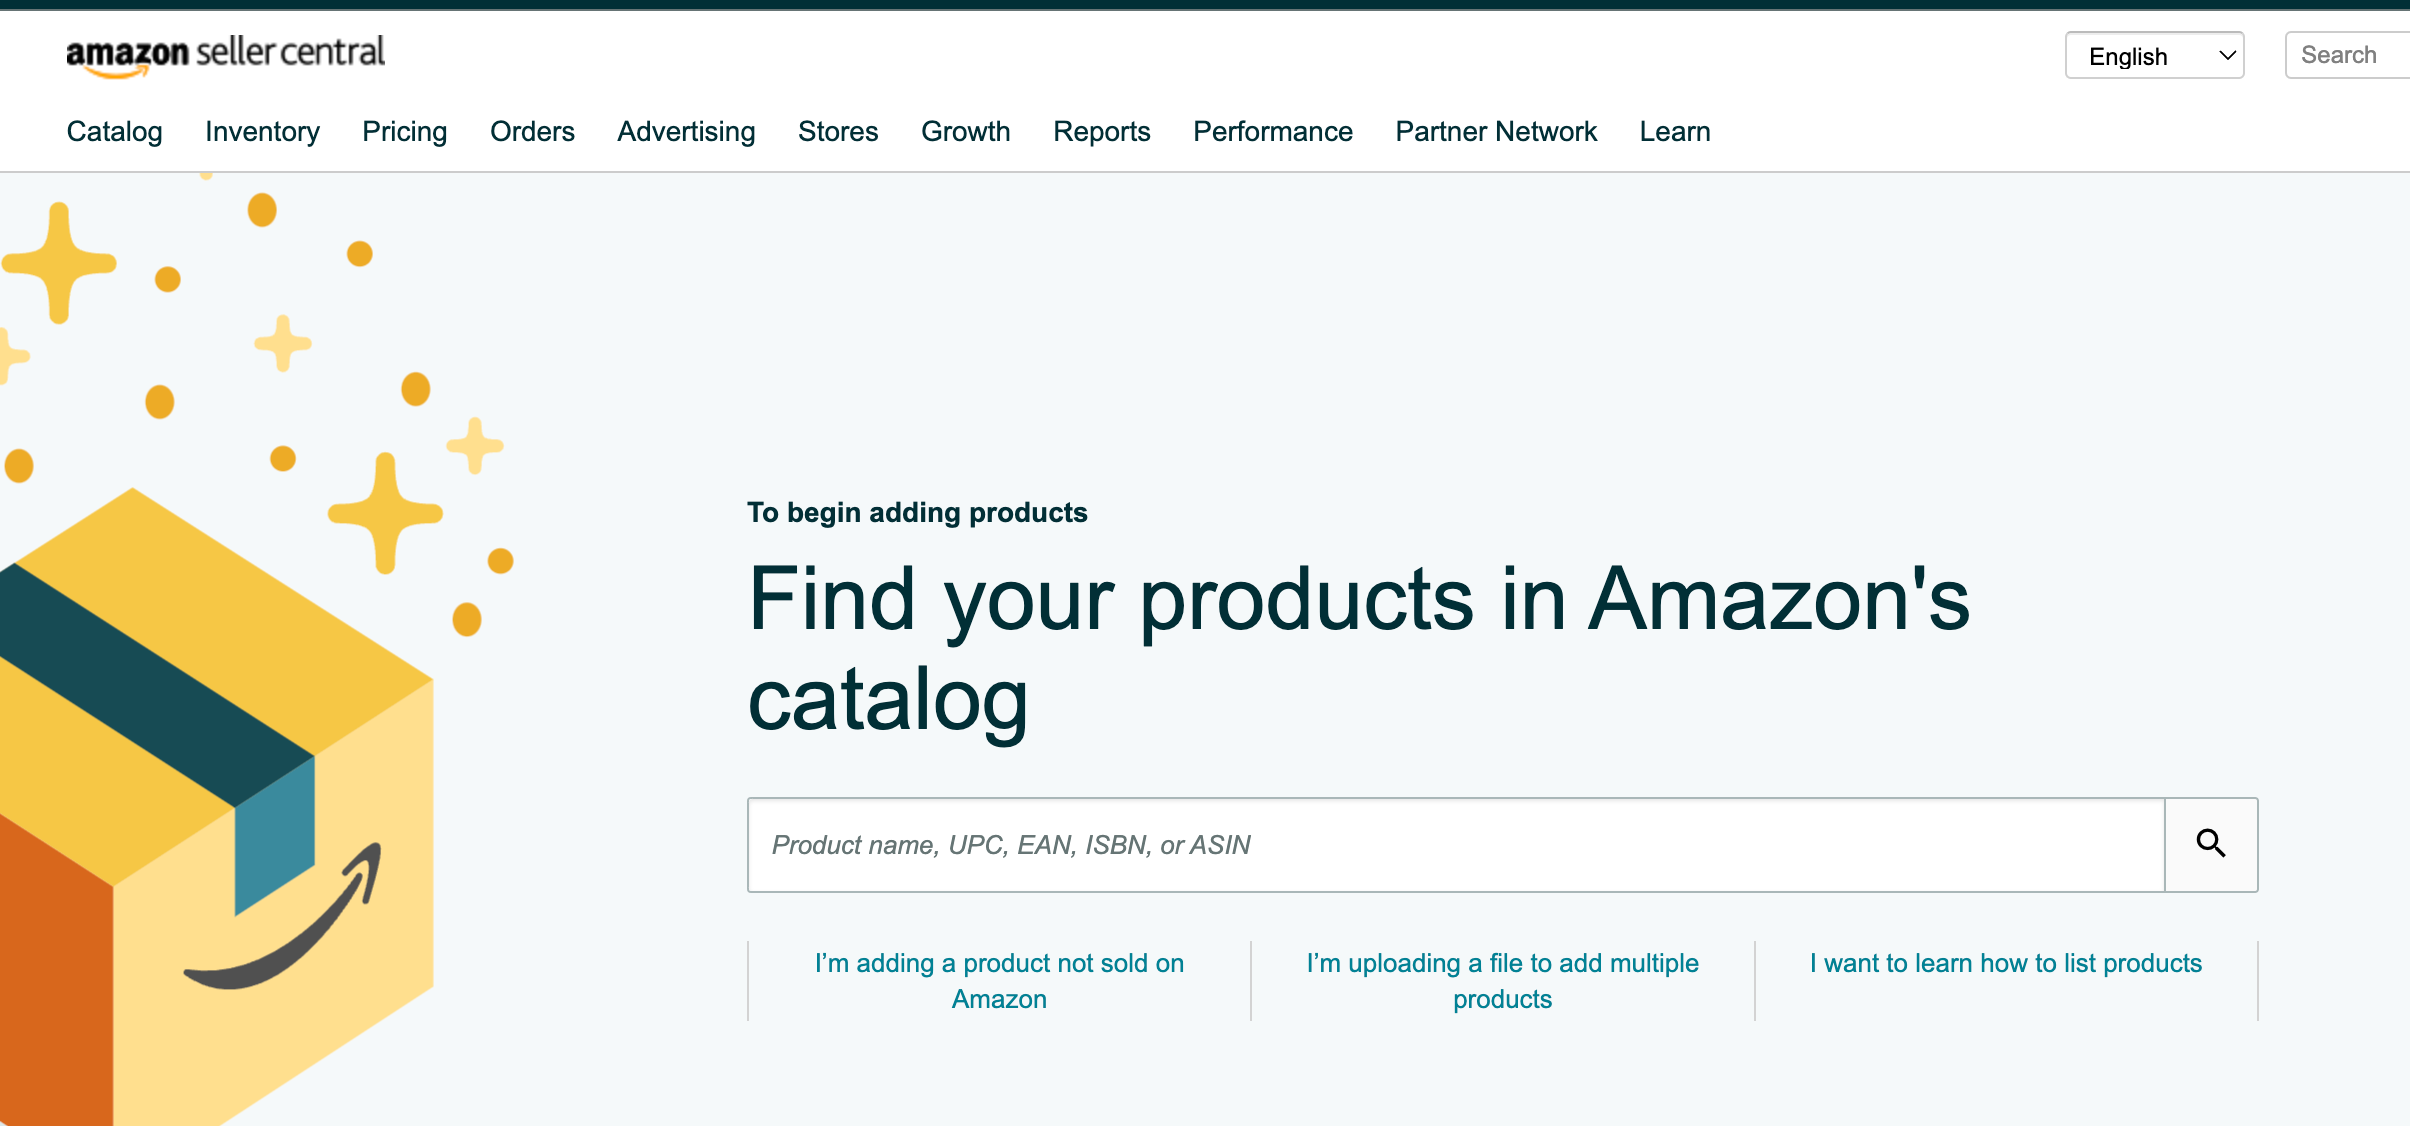Click "I'm uploading a file to add multiple products"
The height and width of the screenshot is (1126, 2410).
point(1502,981)
